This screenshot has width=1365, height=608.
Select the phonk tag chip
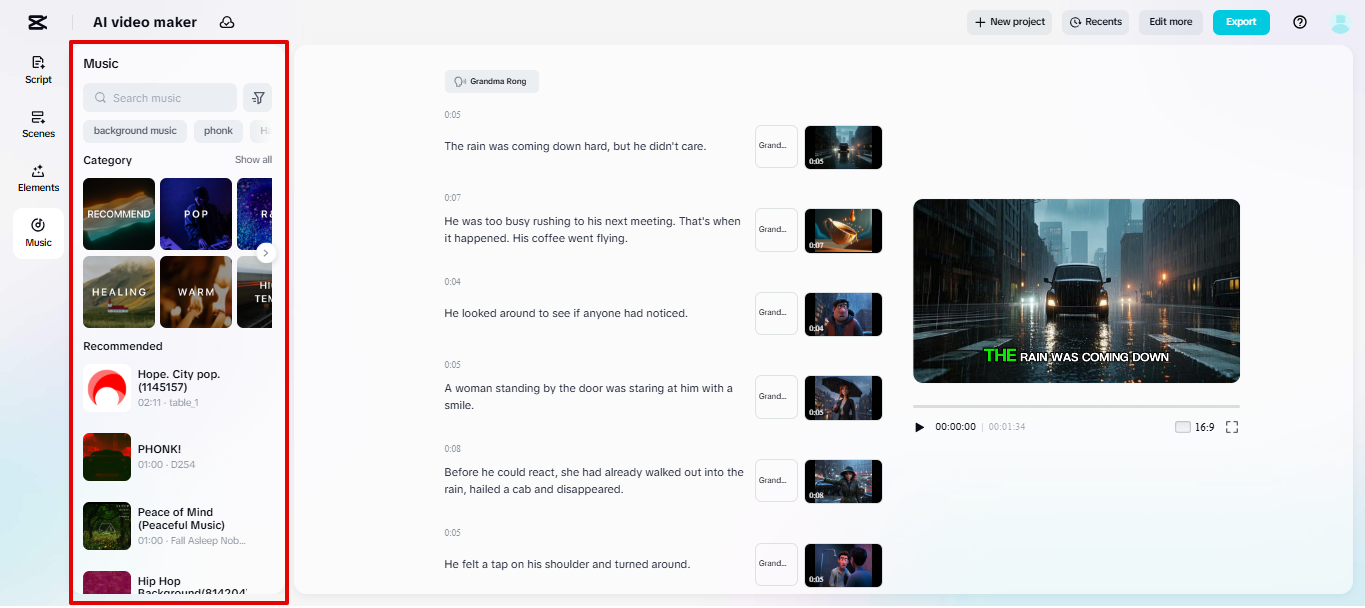pyautogui.click(x=218, y=131)
